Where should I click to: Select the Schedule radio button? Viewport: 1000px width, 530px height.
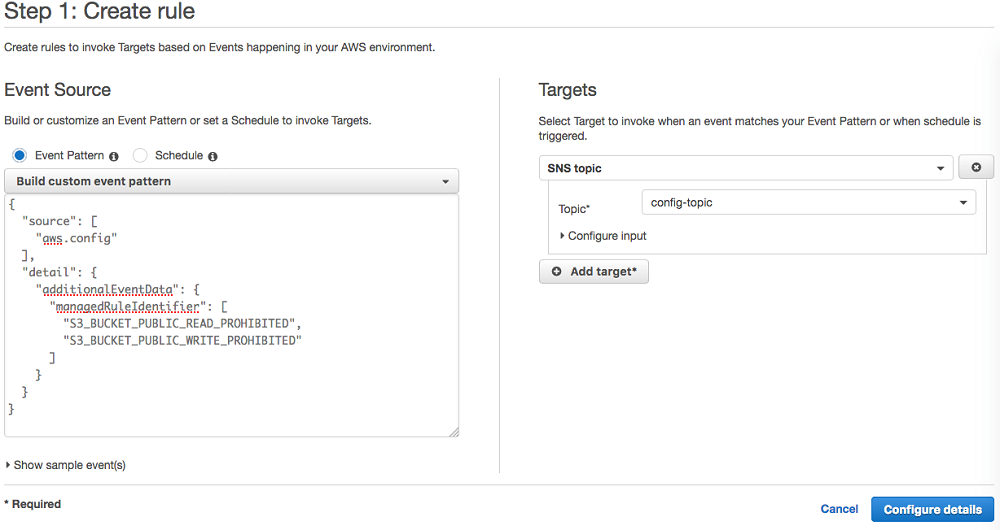click(x=140, y=156)
